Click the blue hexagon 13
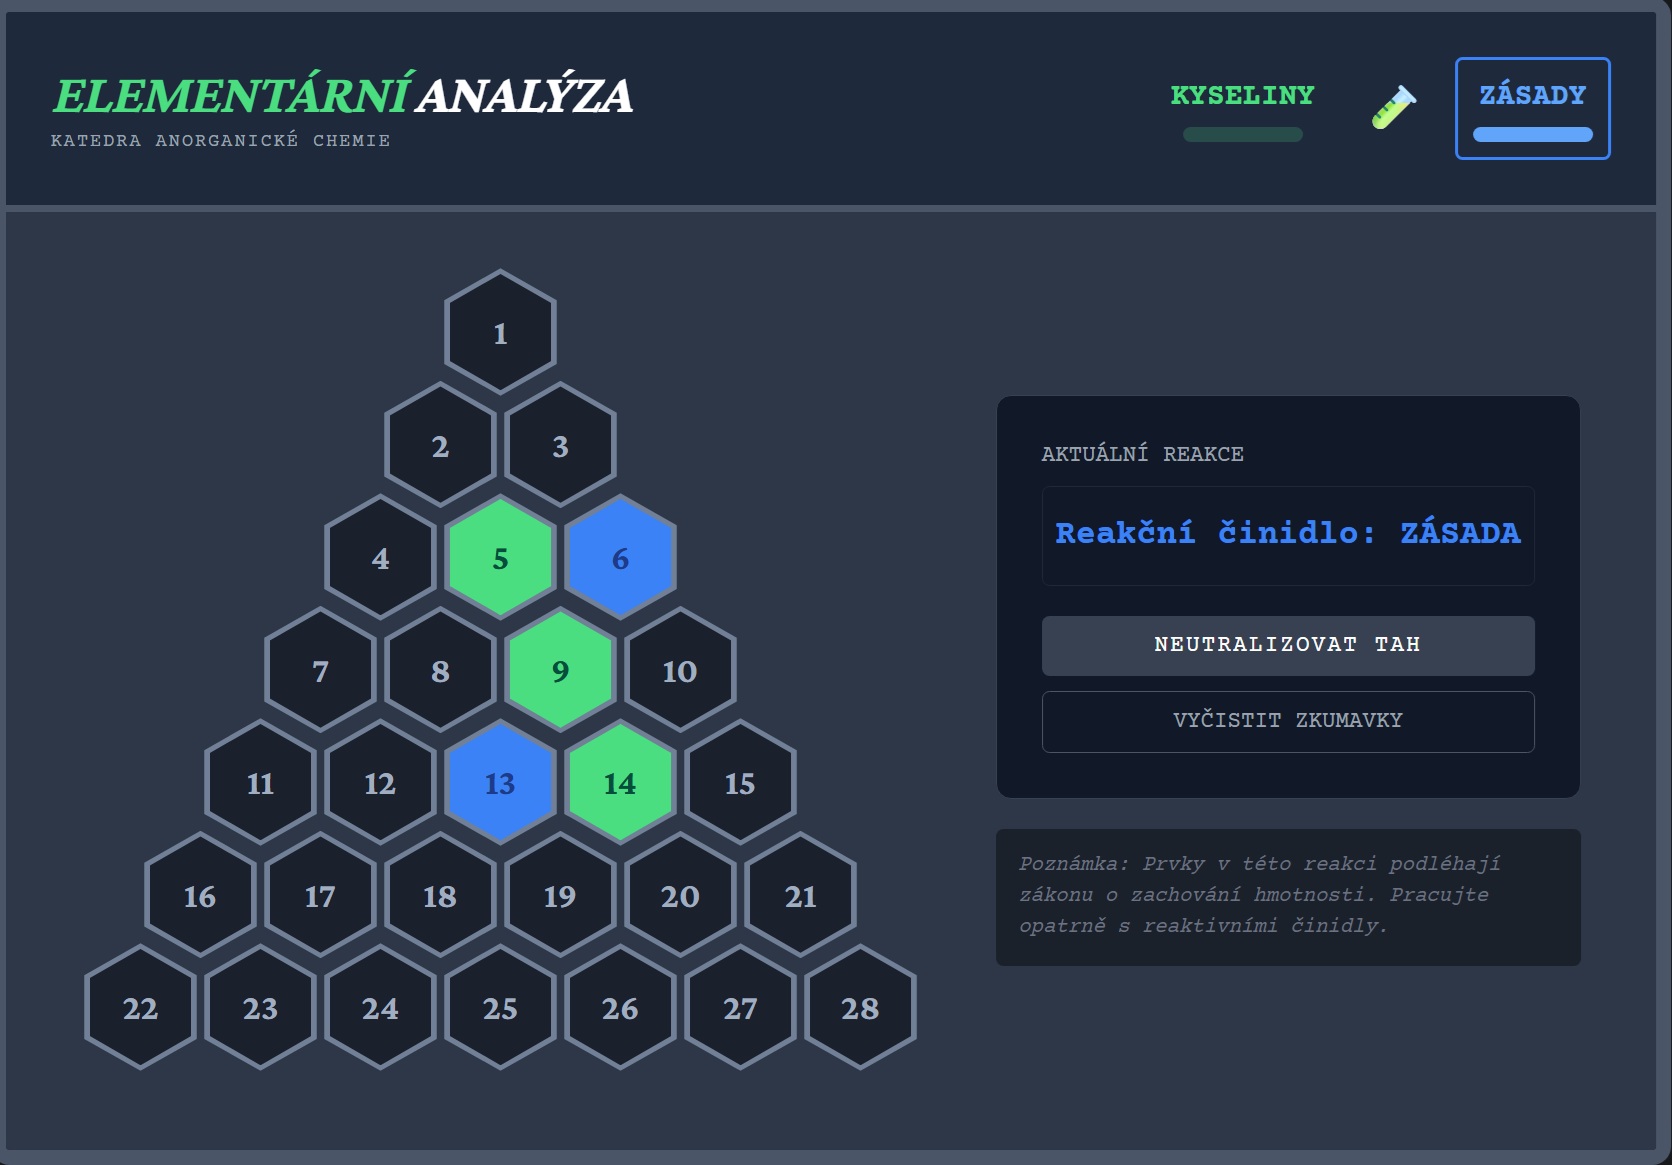 tap(500, 783)
